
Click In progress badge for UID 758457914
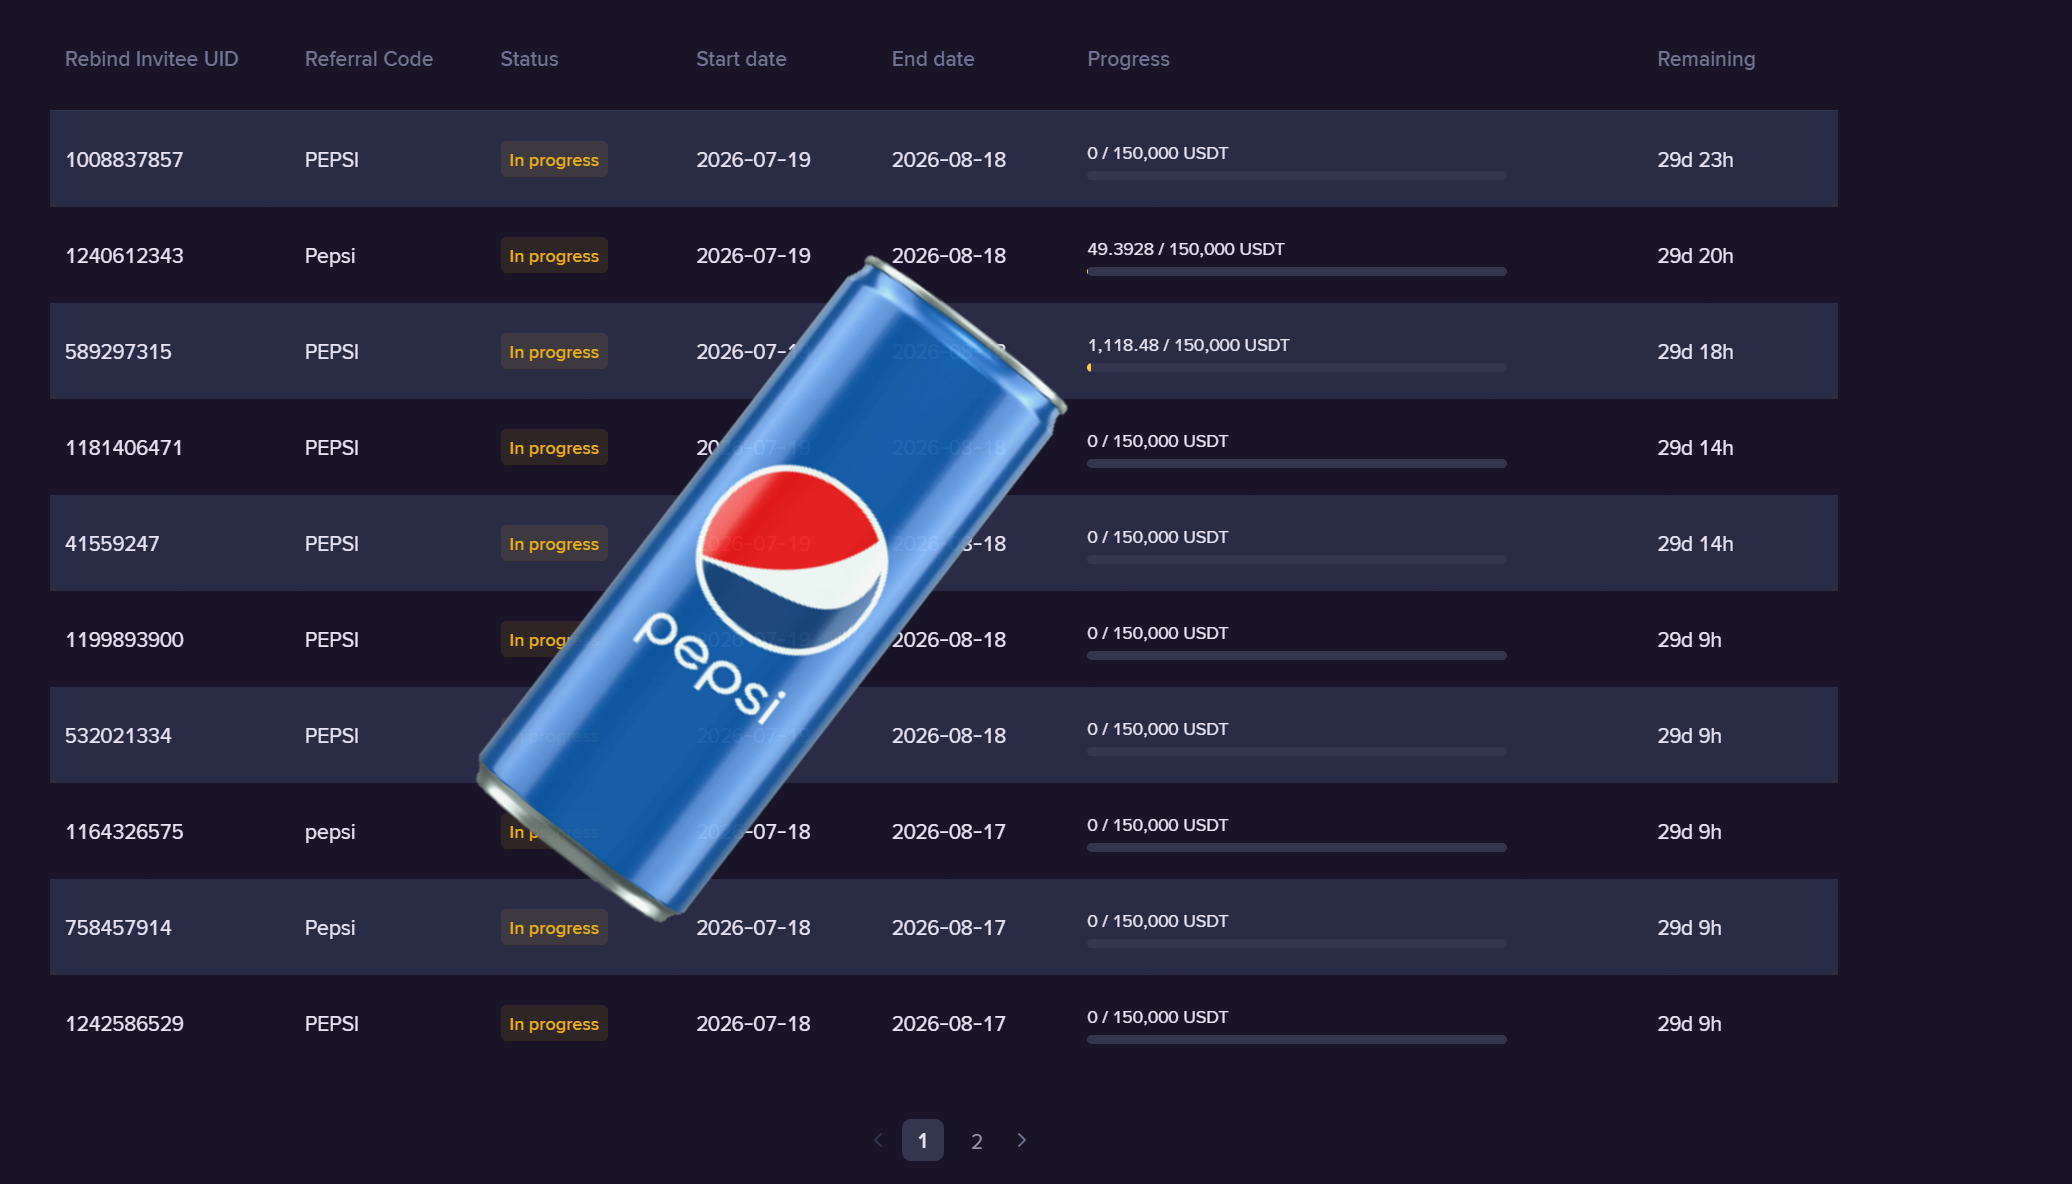pyautogui.click(x=554, y=927)
